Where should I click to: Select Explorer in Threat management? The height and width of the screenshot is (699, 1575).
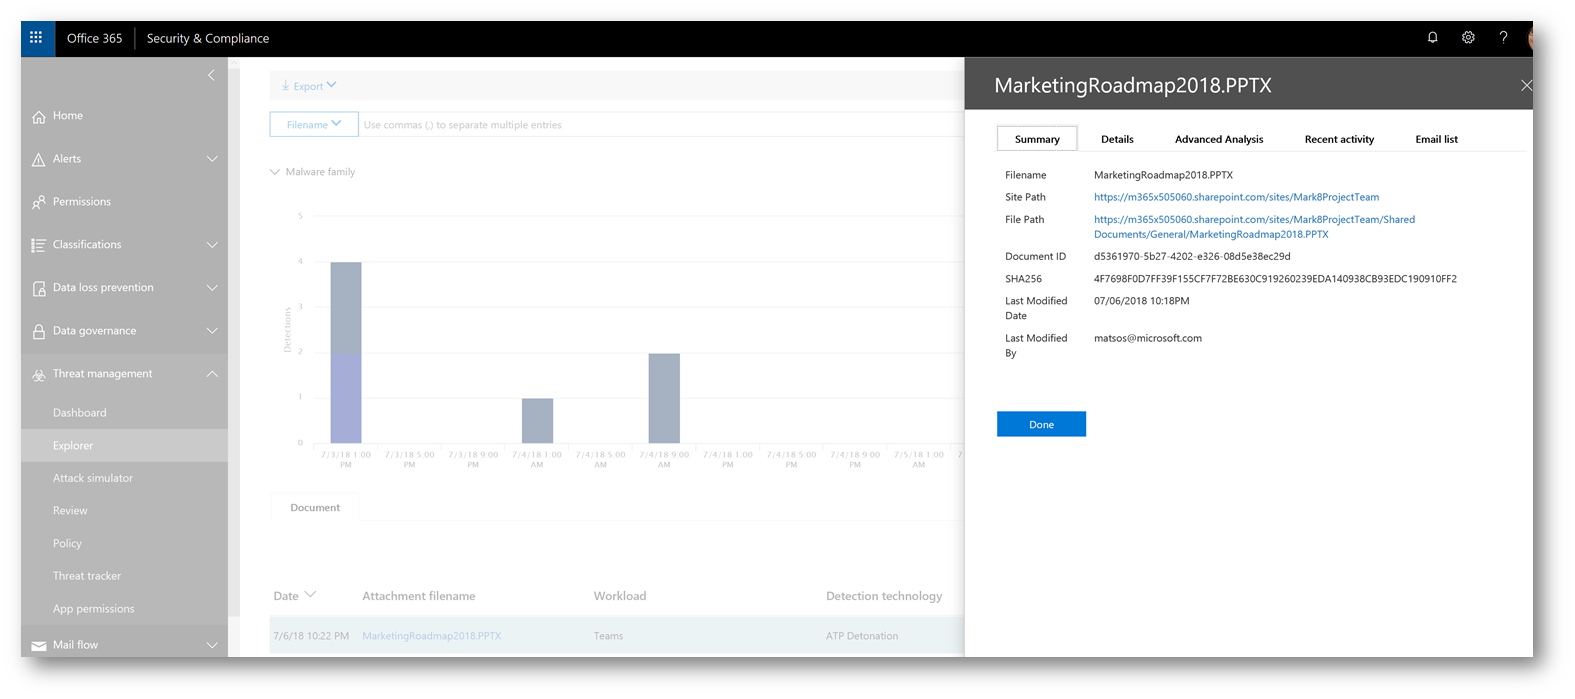click(124, 446)
